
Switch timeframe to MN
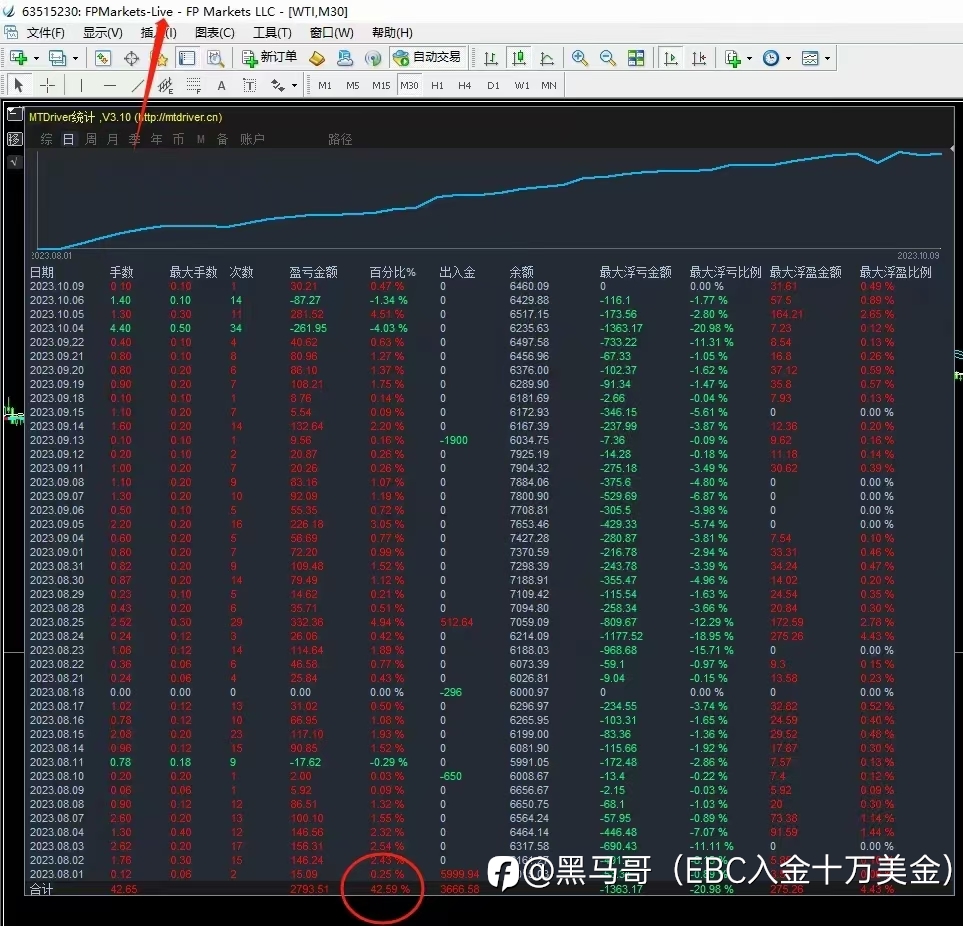click(x=549, y=85)
